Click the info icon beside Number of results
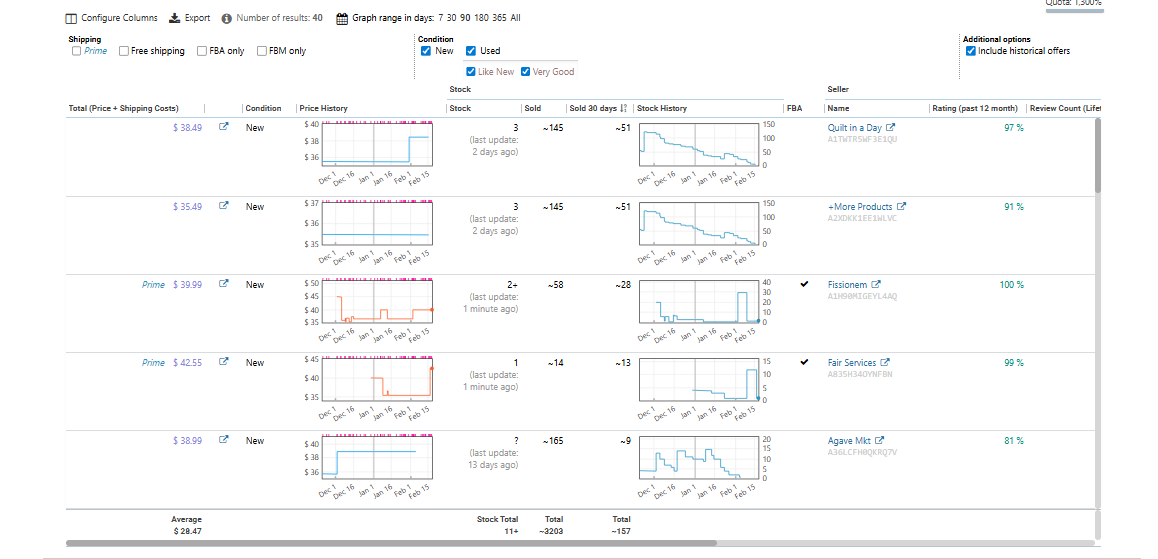The height and width of the screenshot is (559, 1158). tap(227, 18)
